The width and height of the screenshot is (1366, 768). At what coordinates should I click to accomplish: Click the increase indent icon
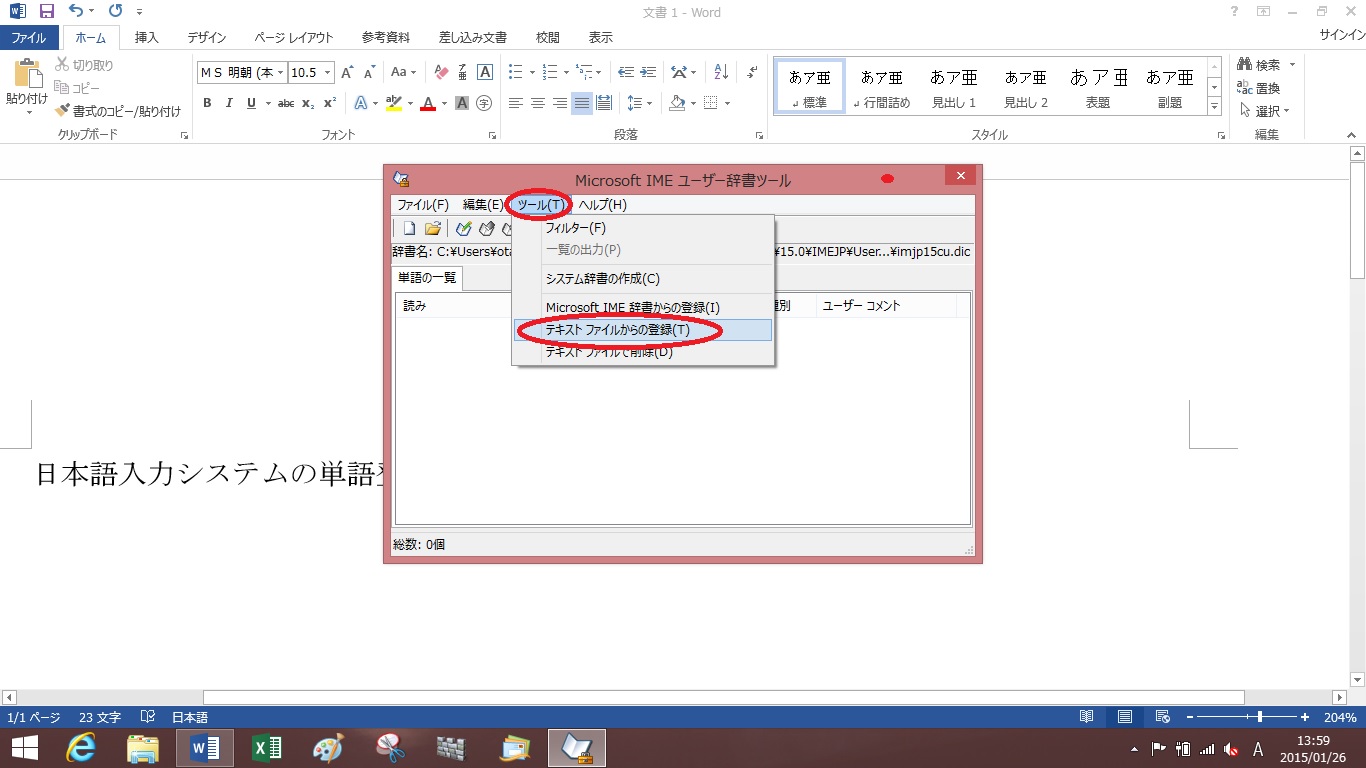pos(648,72)
